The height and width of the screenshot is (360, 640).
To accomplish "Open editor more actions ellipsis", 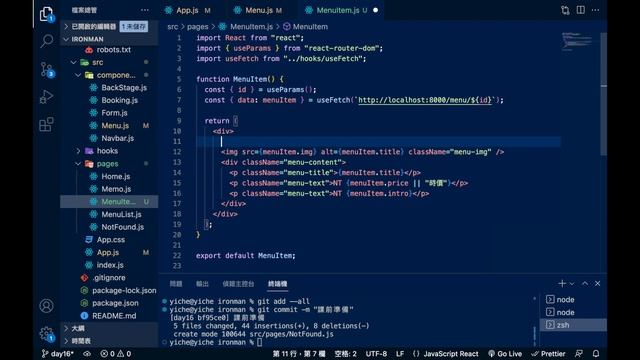I will (596, 10).
